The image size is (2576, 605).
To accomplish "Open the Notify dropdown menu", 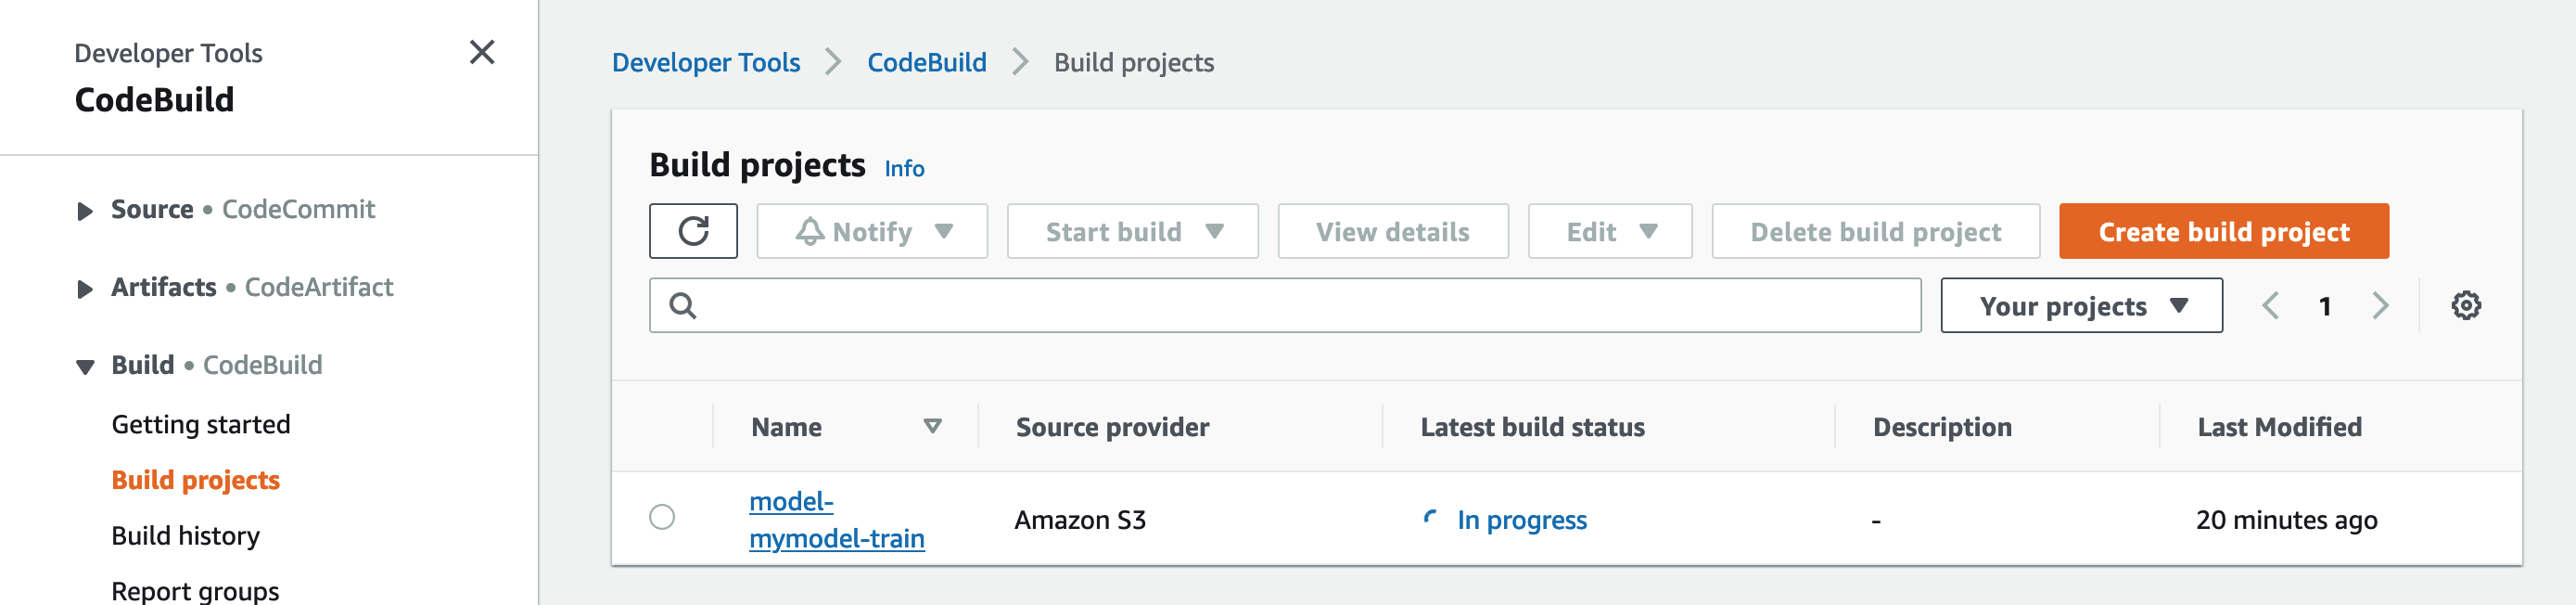I will point(872,231).
